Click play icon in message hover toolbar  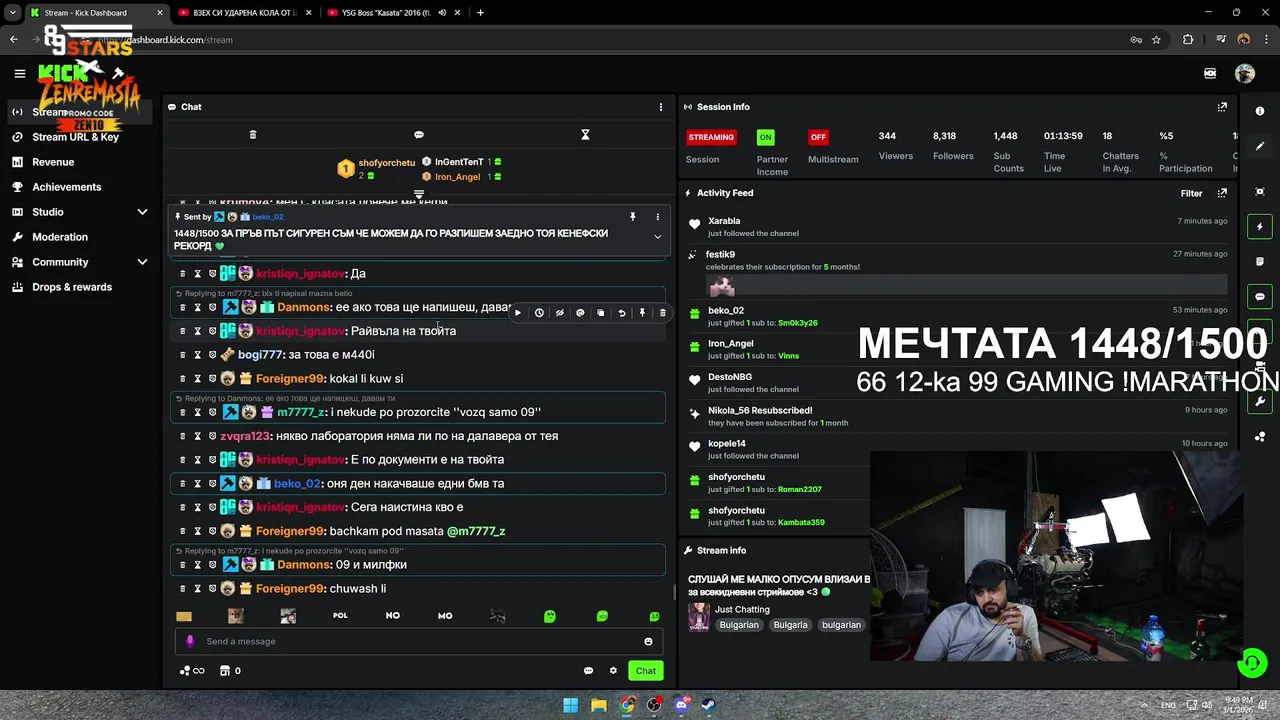(517, 313)
